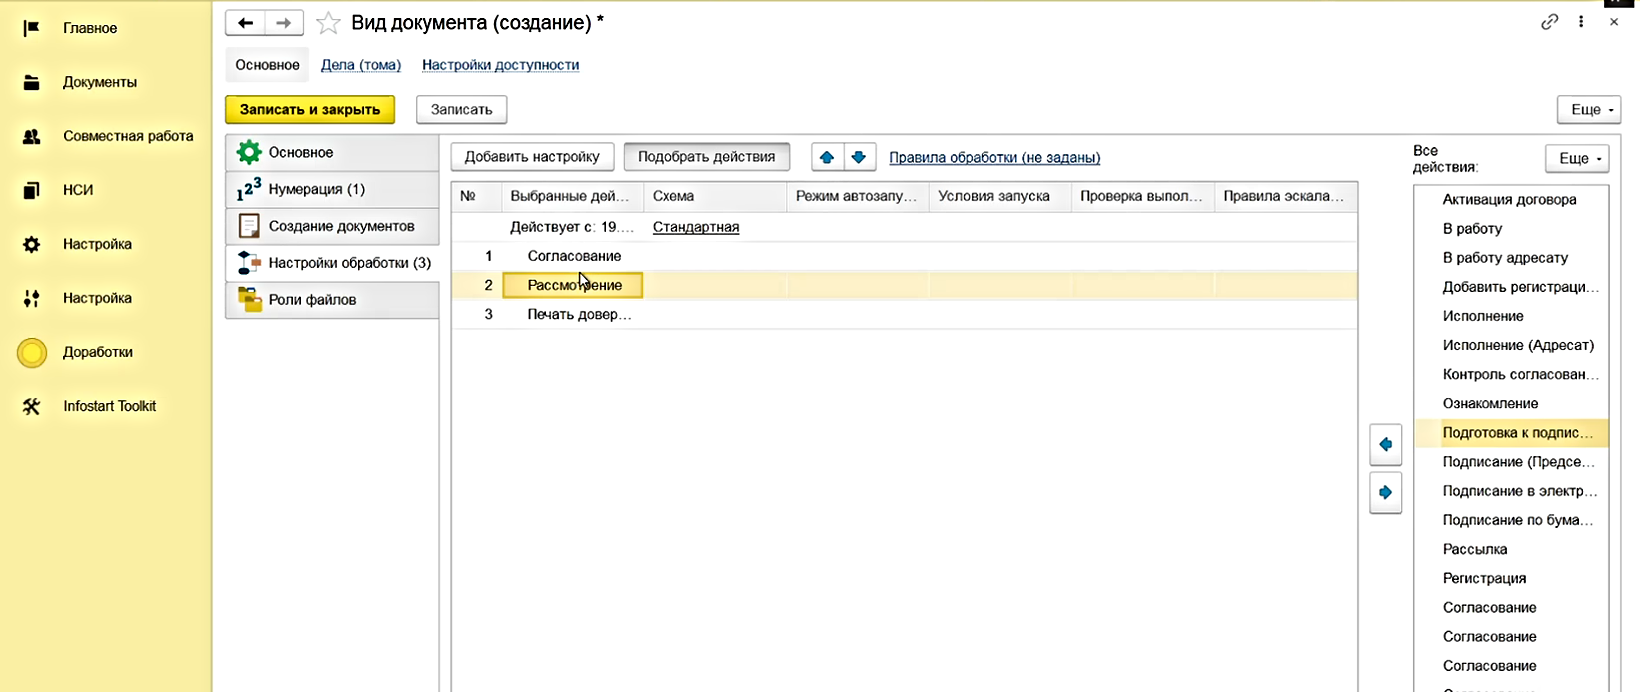The height and width of the screenshot is (692, 1640).
Task: Open the Правила обработки (не заданы) link
Action: [x=994, y=157]
